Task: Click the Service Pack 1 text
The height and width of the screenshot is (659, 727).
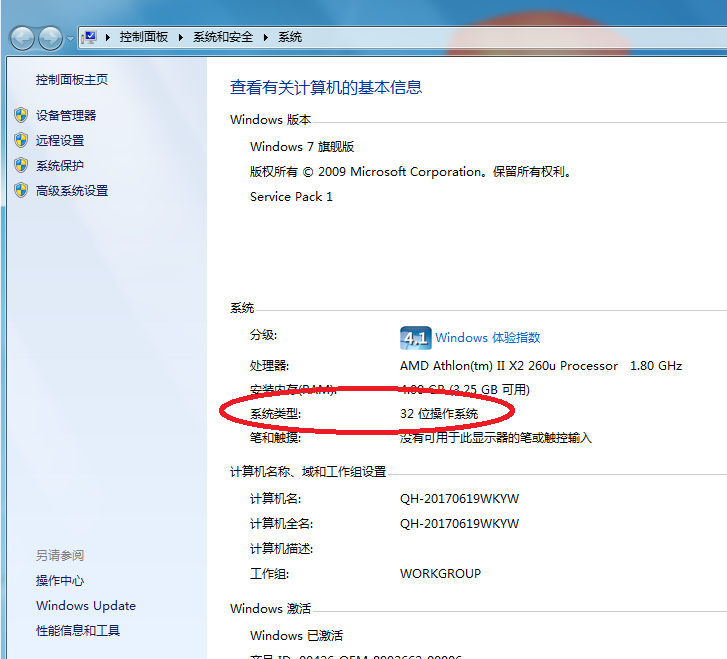Action: tap(291, 197)
